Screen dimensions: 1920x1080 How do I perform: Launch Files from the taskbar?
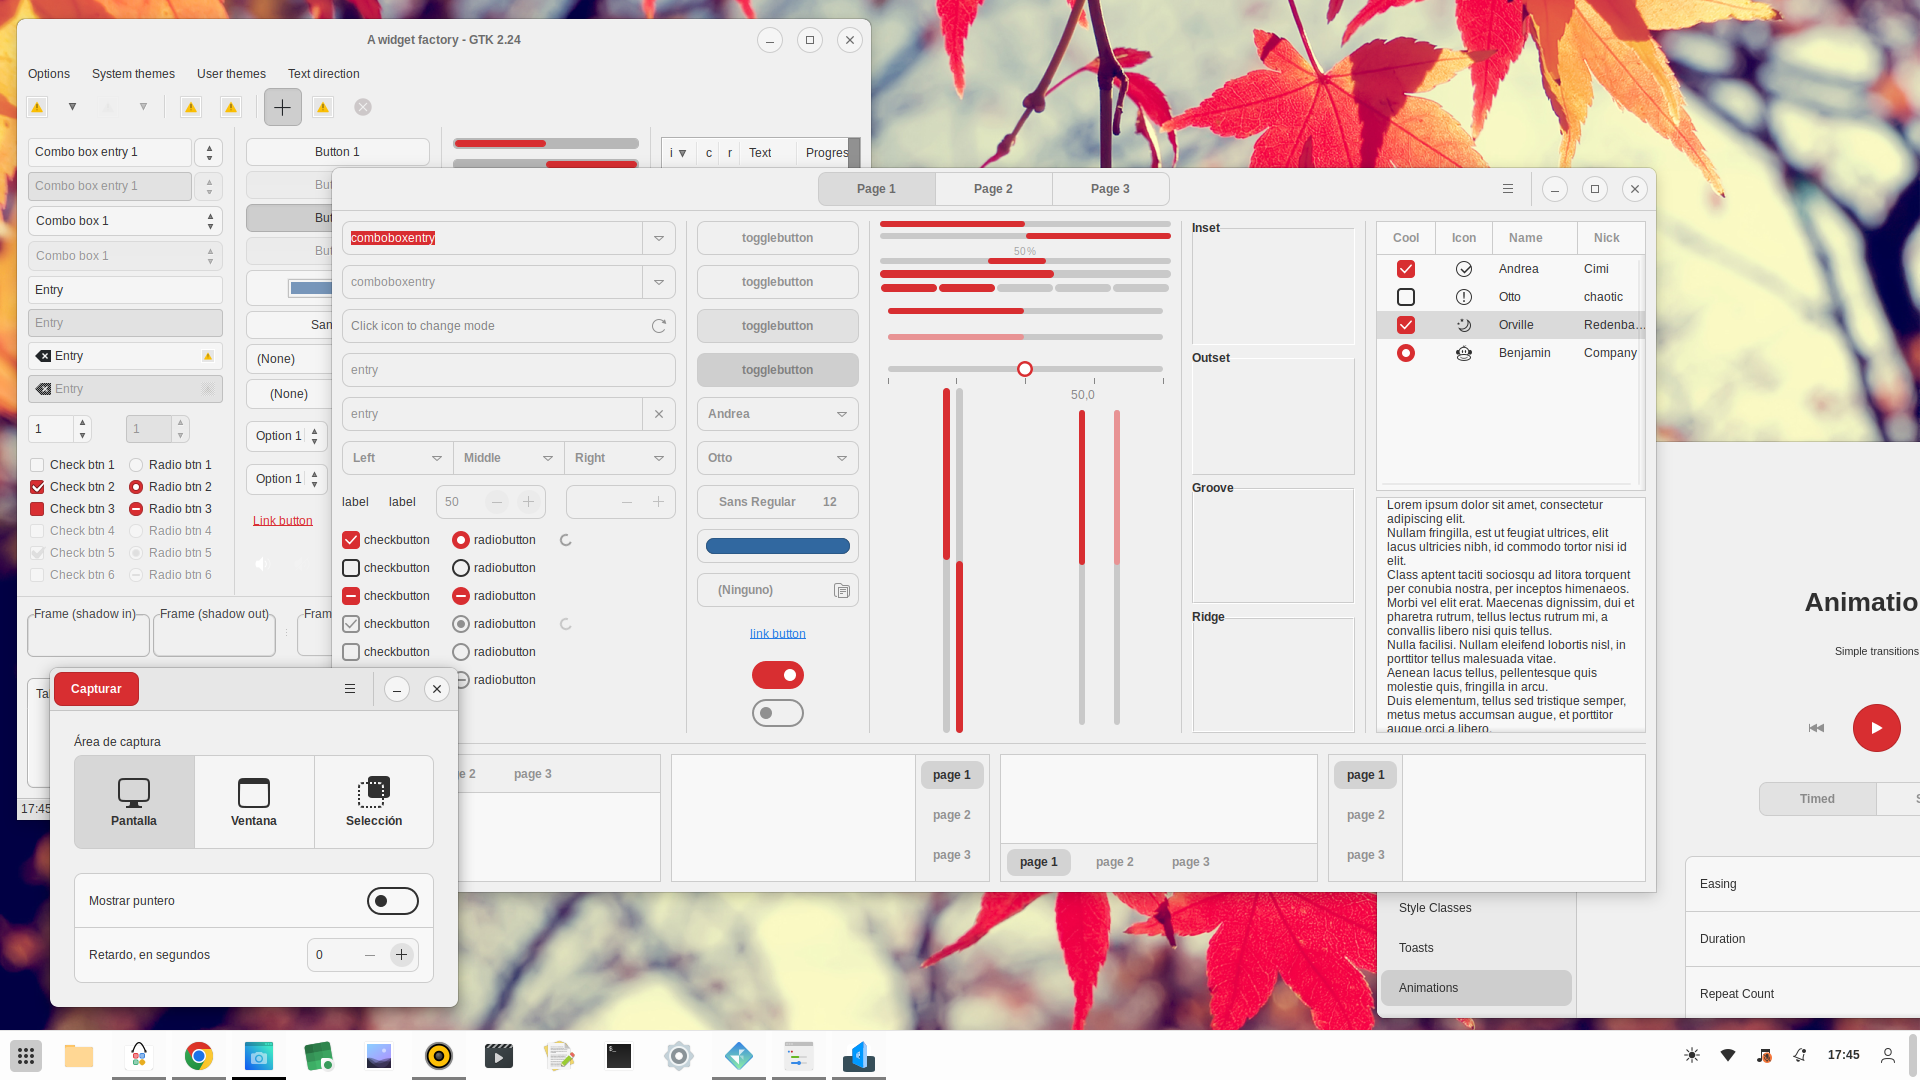[x=79, y=1056]
